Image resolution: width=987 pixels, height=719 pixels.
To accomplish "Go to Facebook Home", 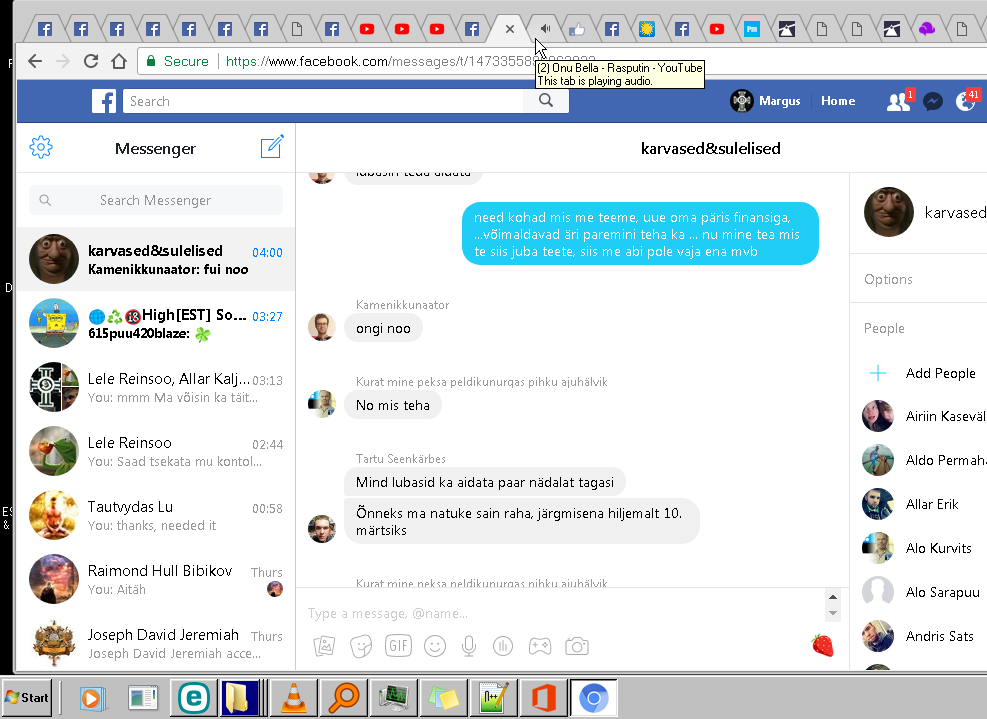I will (x=838, y=101).
